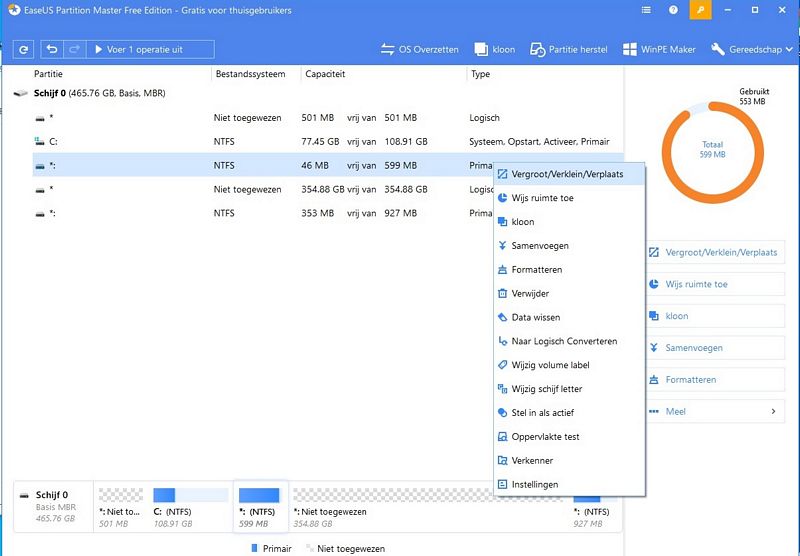Click the orange usage donut chart
800x556 pixels.
713,152
